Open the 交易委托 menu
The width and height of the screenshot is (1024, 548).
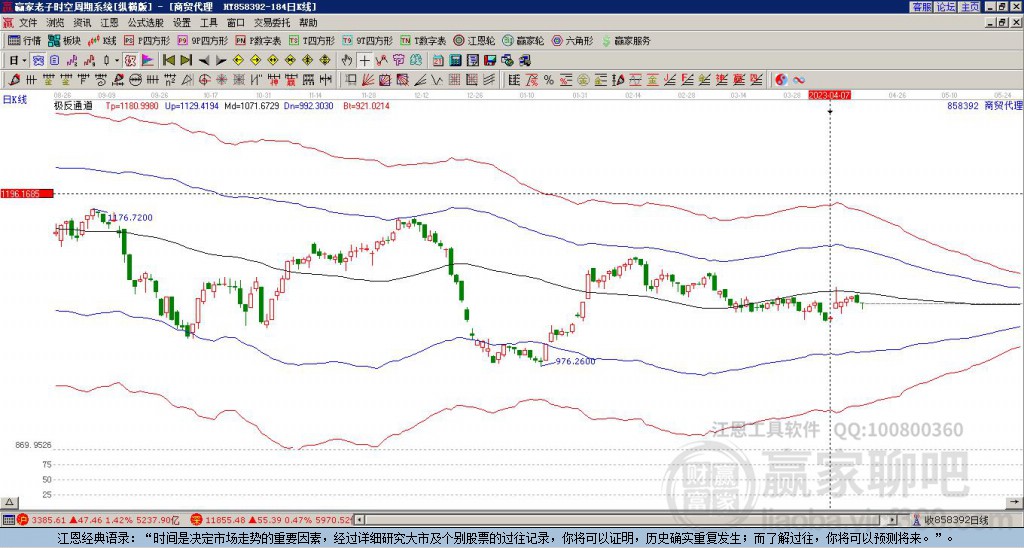[272, 23]
